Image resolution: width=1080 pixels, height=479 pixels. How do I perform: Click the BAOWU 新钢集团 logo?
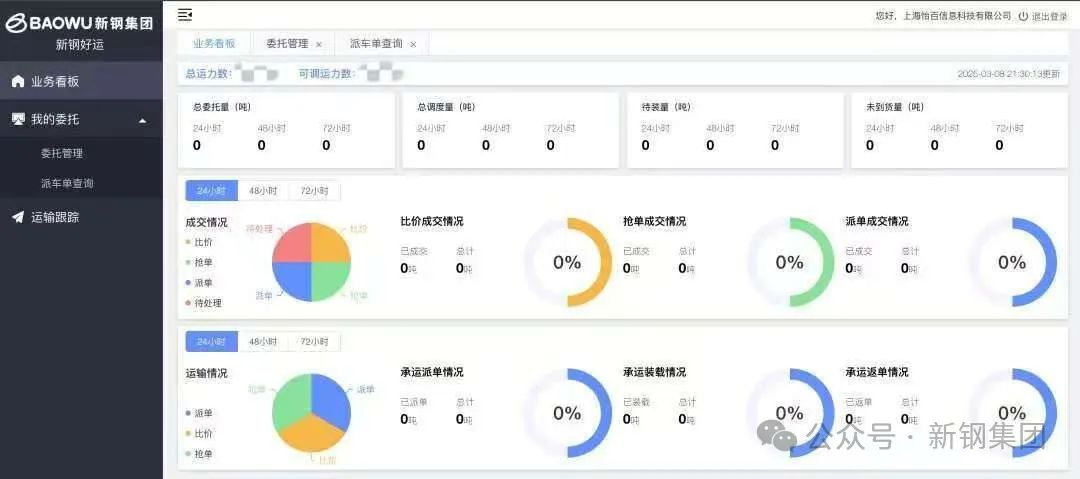click(80, 23)
